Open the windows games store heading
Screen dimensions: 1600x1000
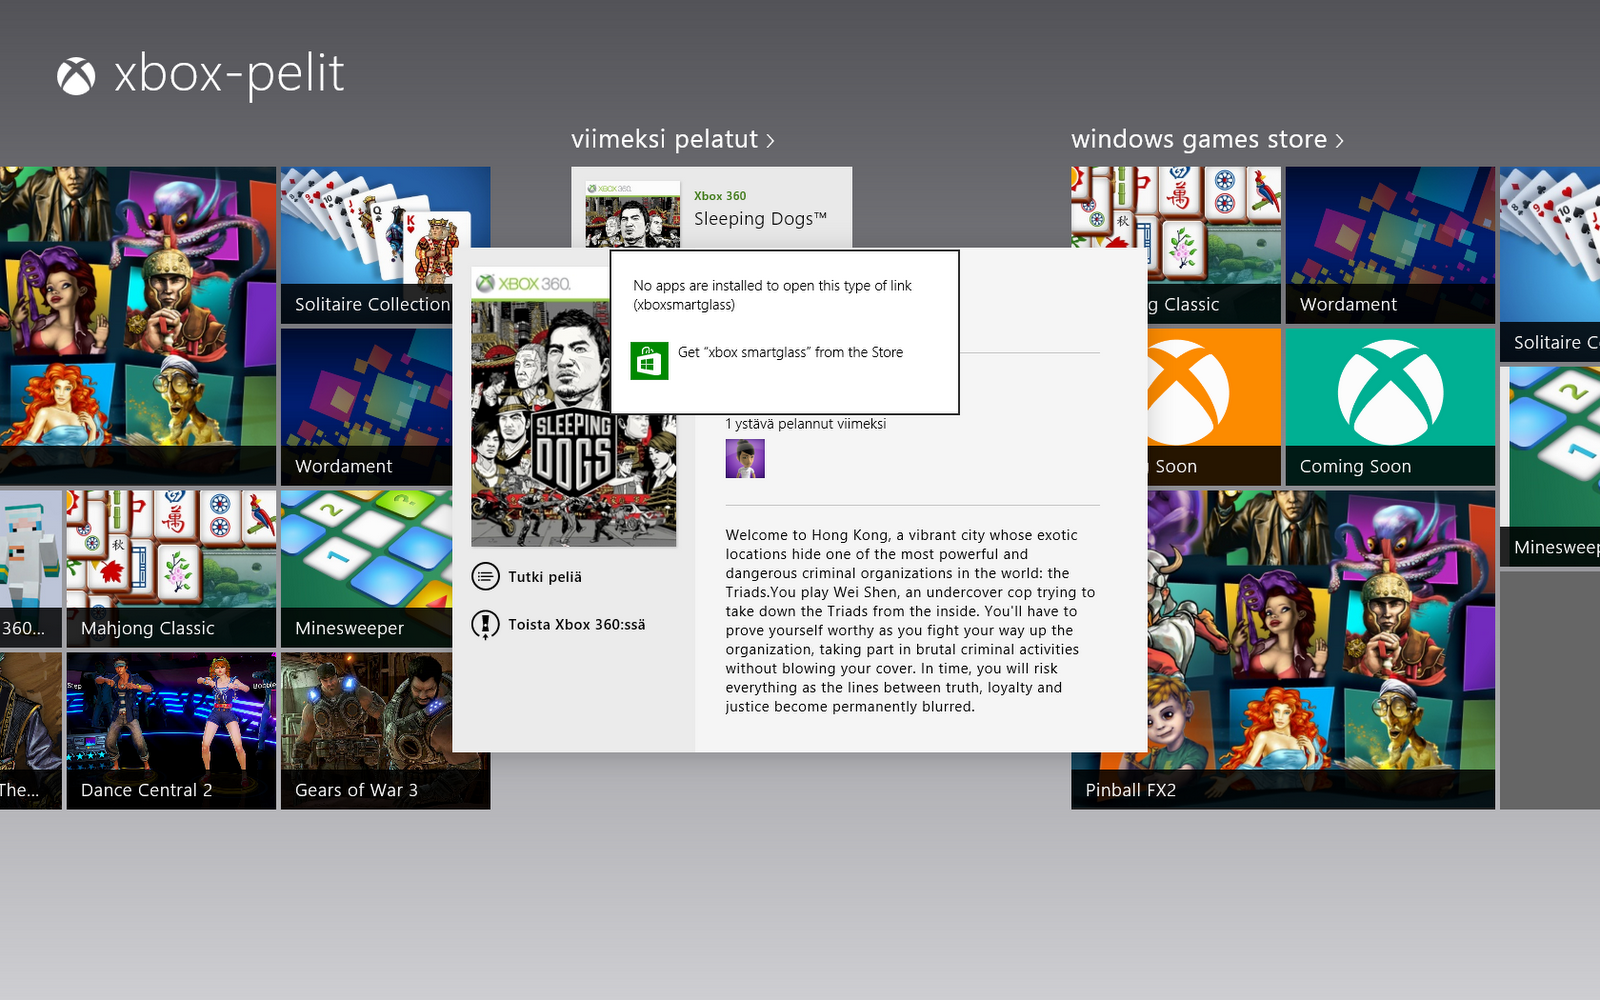tap(1199, 139)
